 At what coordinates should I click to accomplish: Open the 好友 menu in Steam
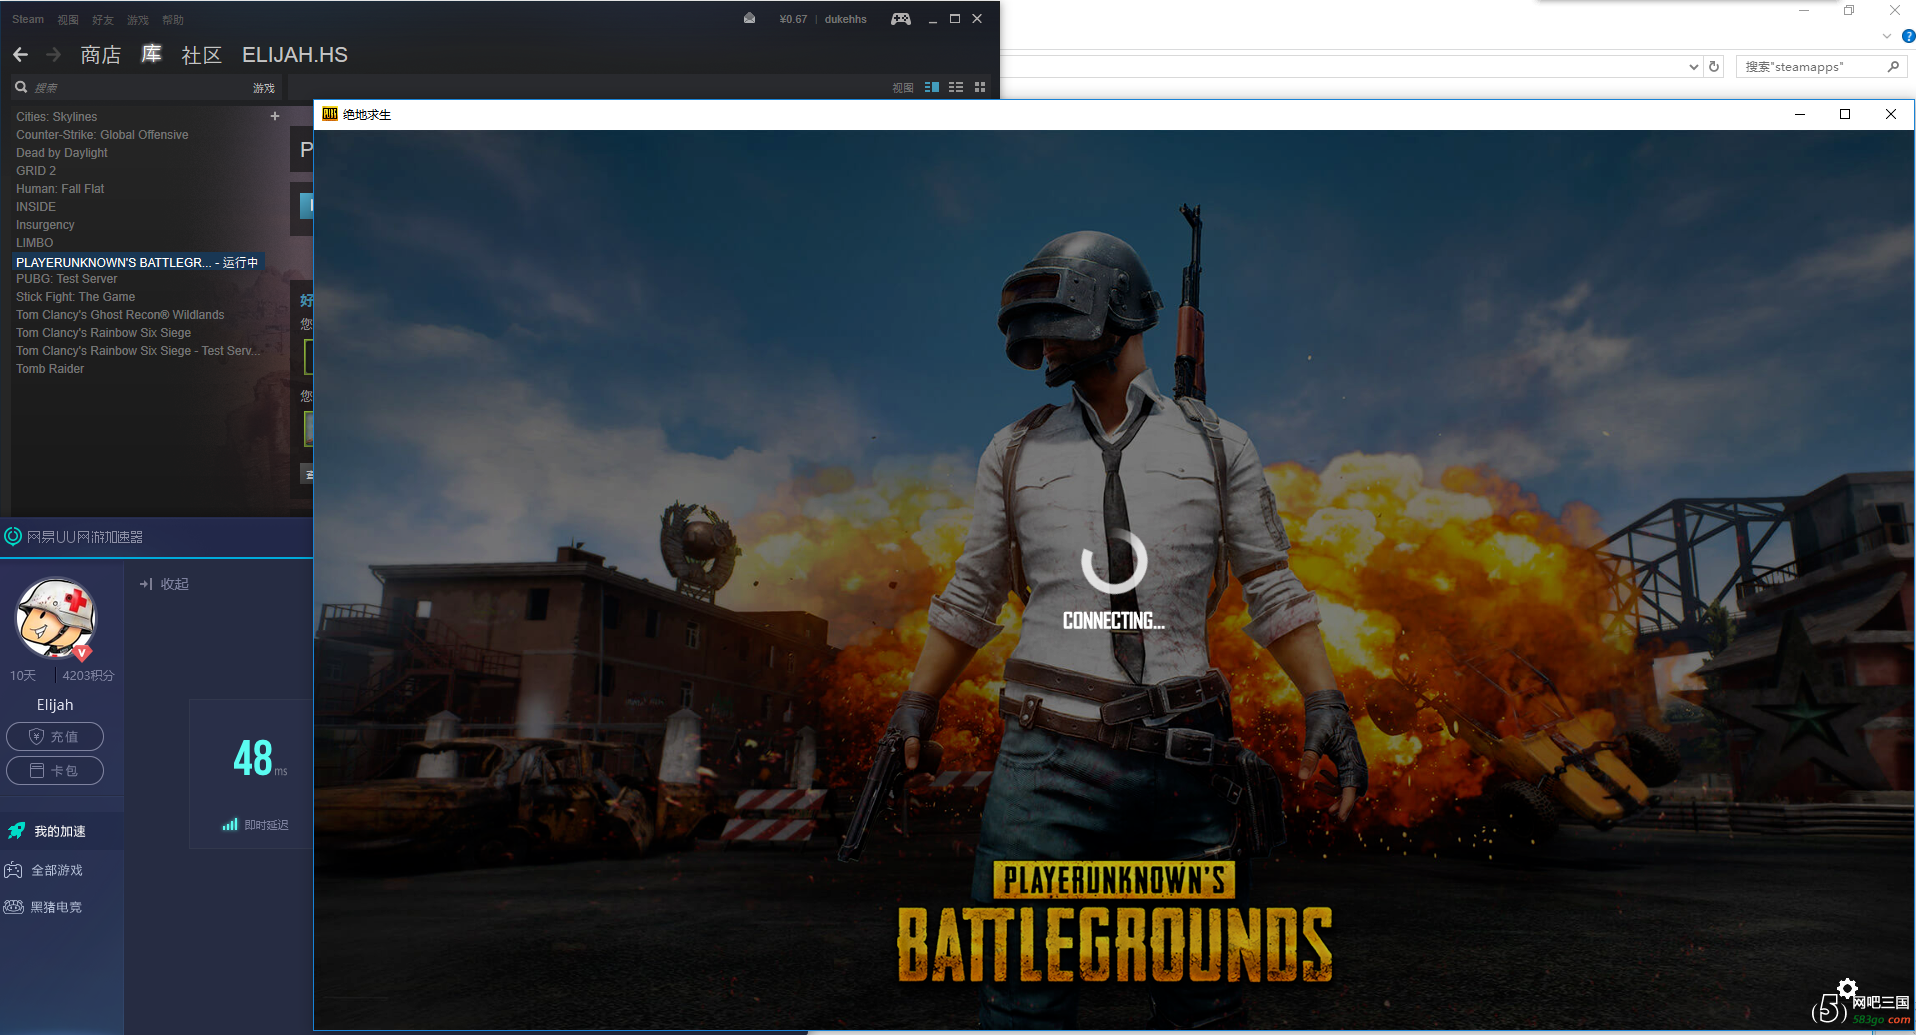[x=103, y=20]
